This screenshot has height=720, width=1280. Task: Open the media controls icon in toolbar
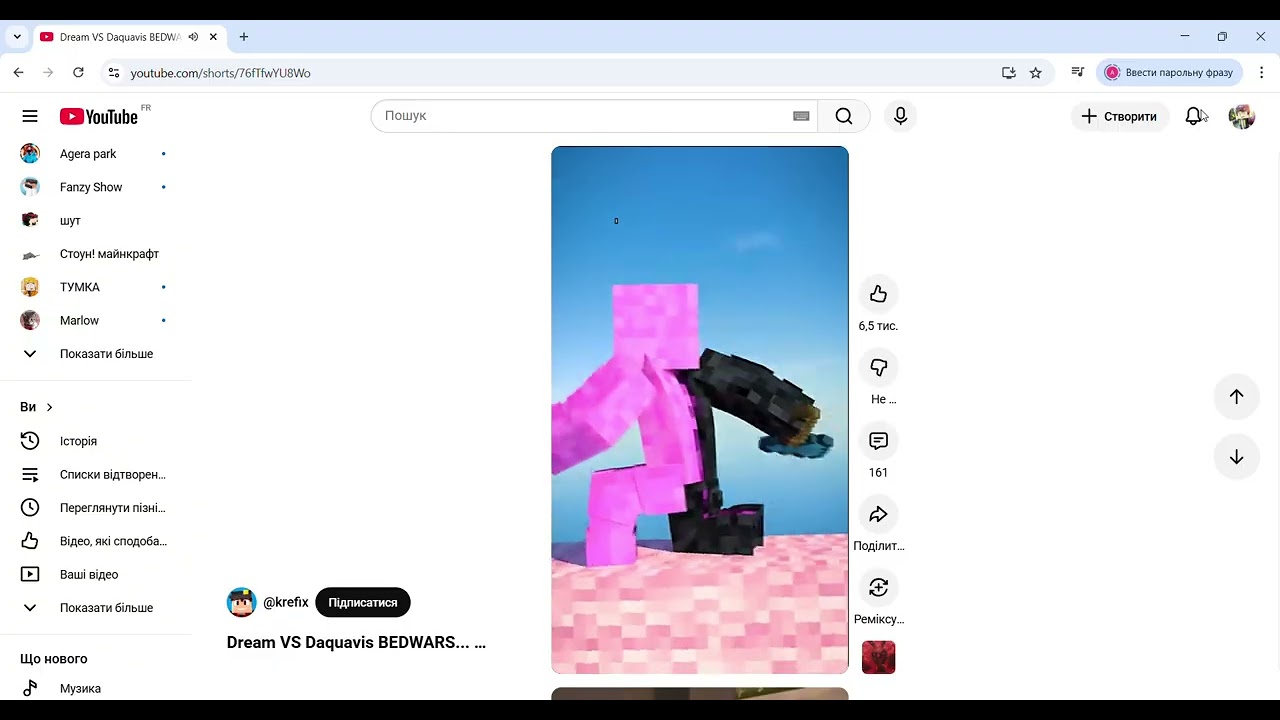click(1077, 73)
